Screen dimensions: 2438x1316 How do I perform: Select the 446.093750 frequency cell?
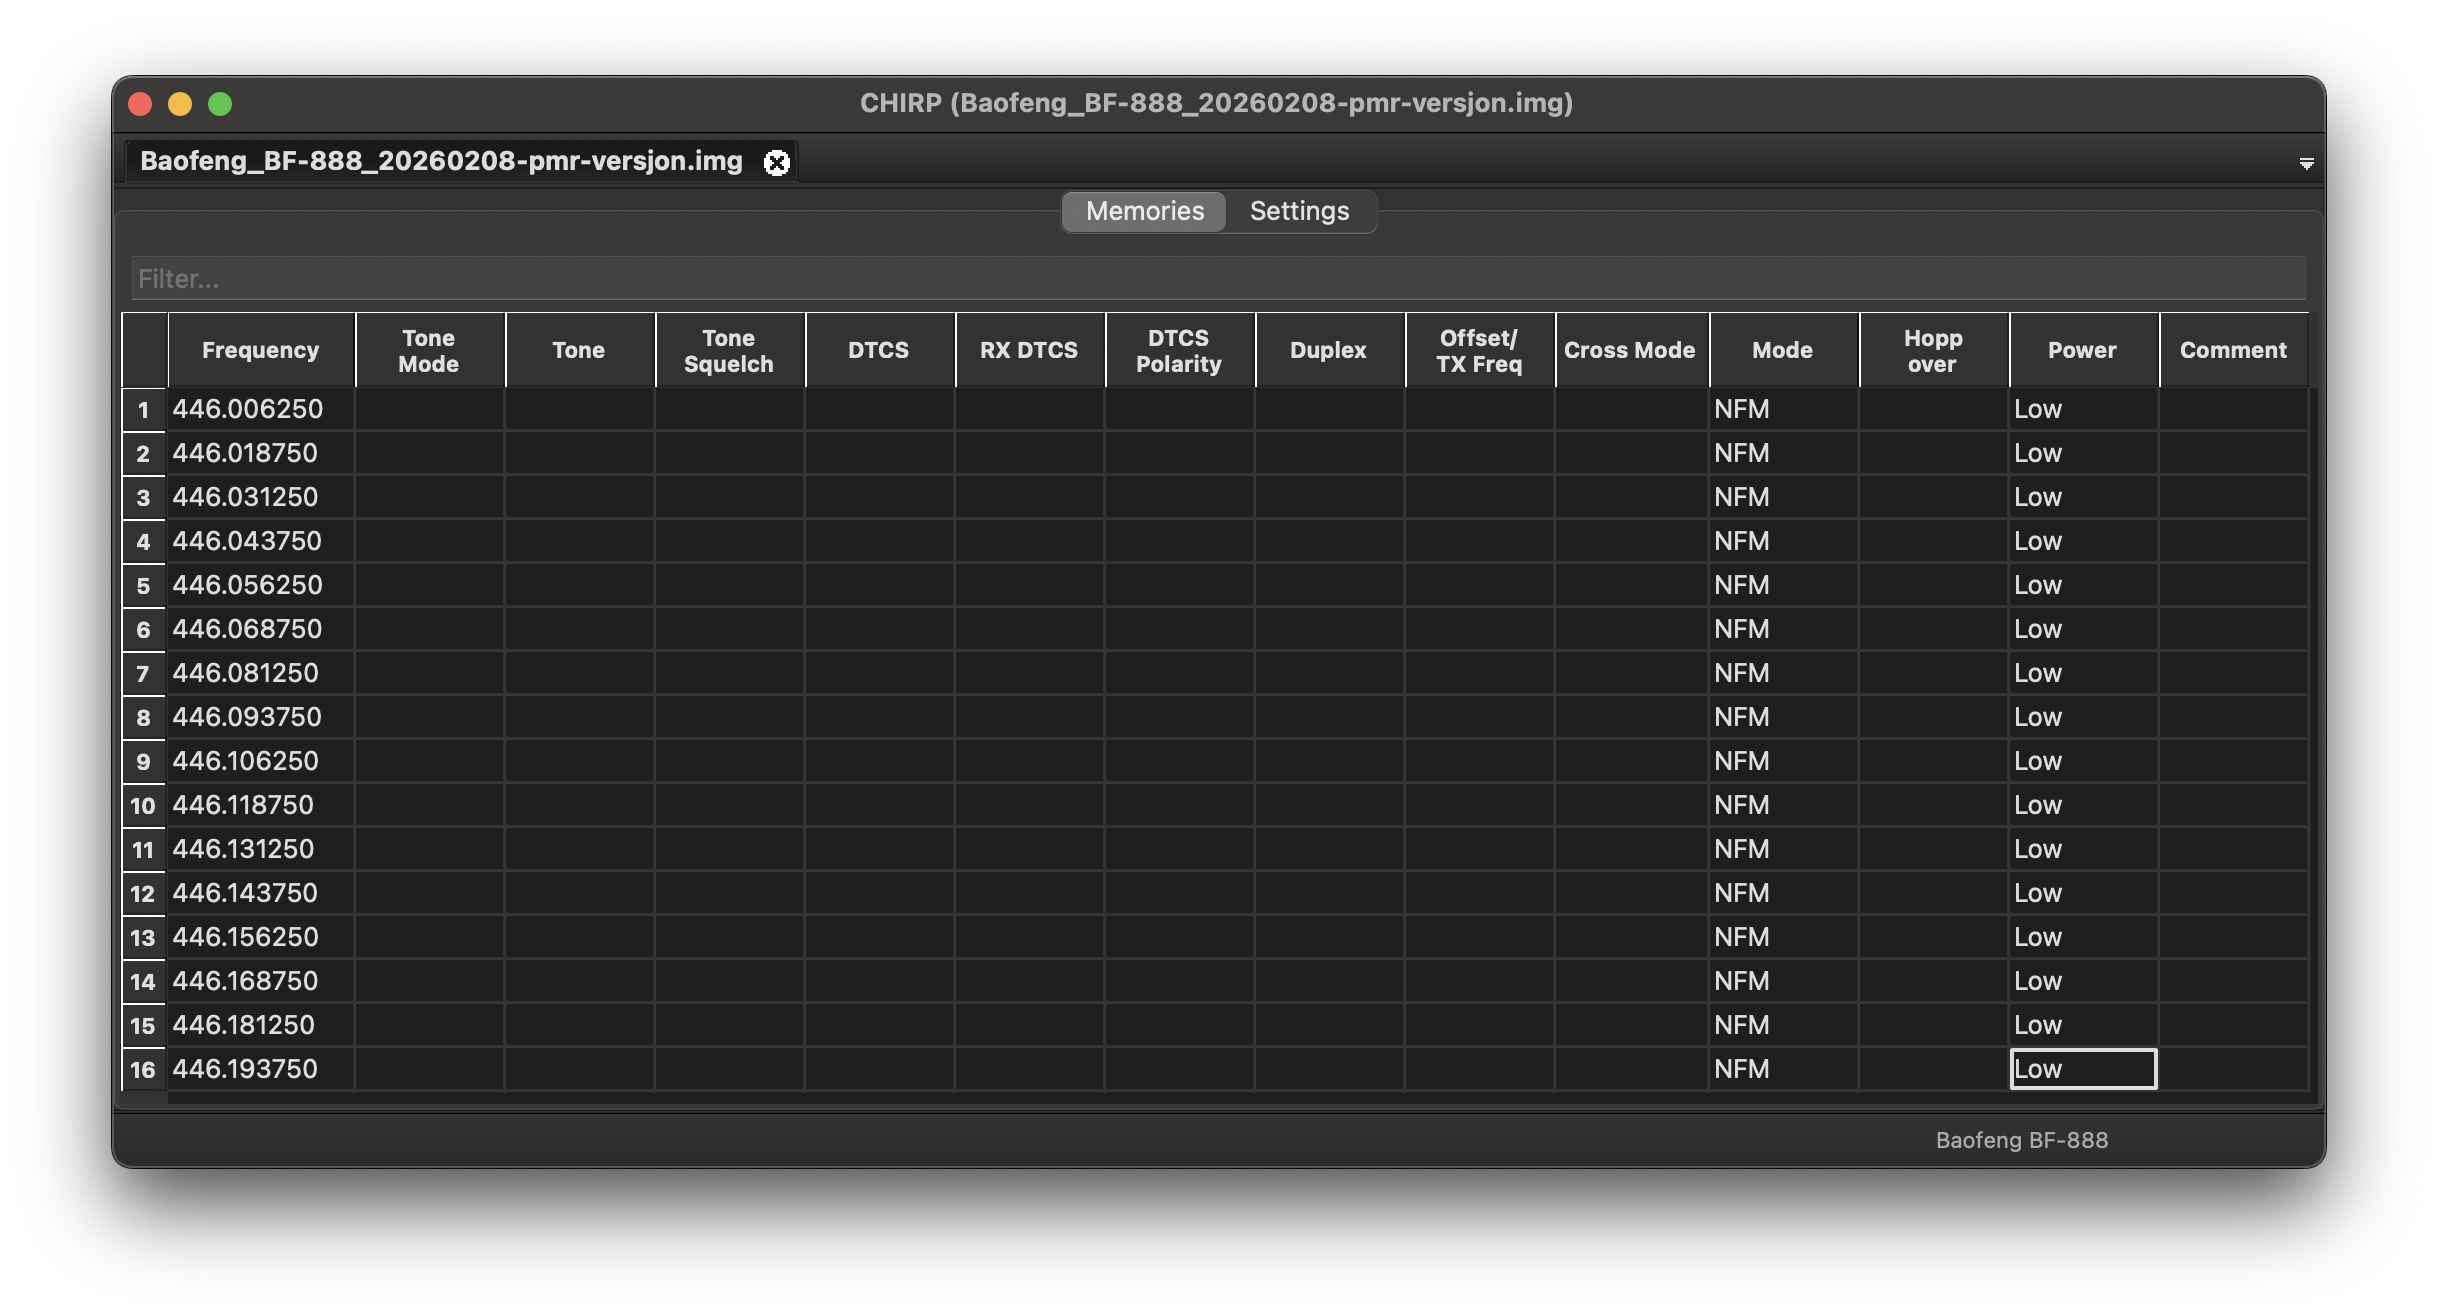pos(260,717)
